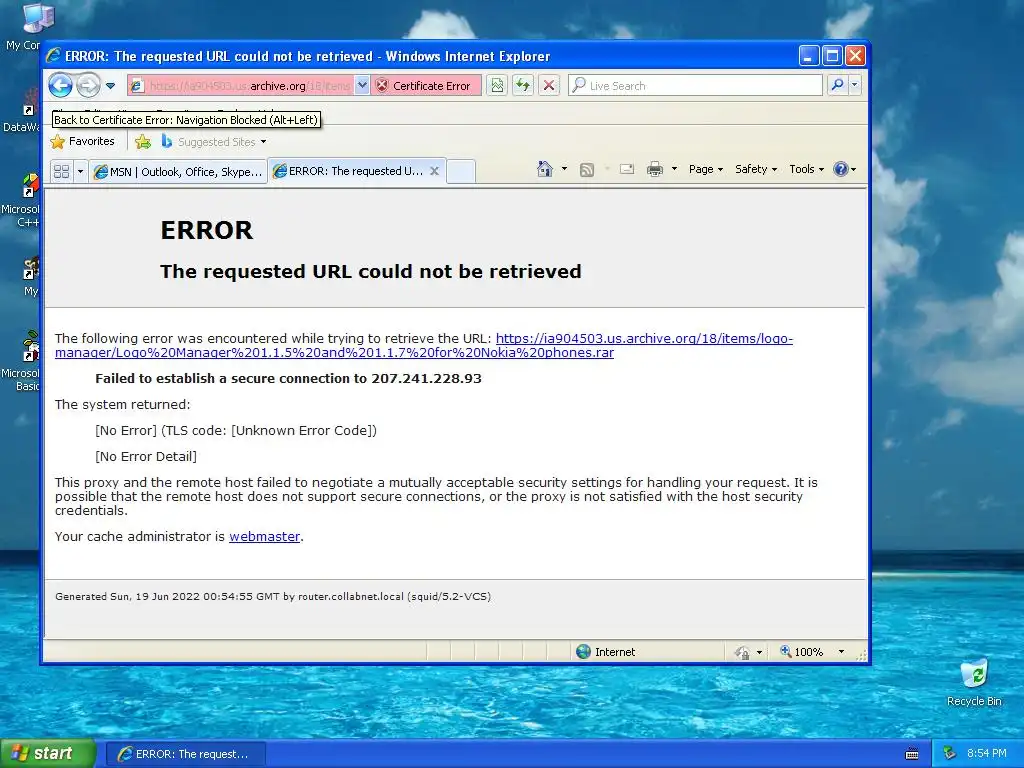The width and height of the screenshot is (1024, 768).
Task: Expand the Home button dropdown arrow
Action: (564, 169)
